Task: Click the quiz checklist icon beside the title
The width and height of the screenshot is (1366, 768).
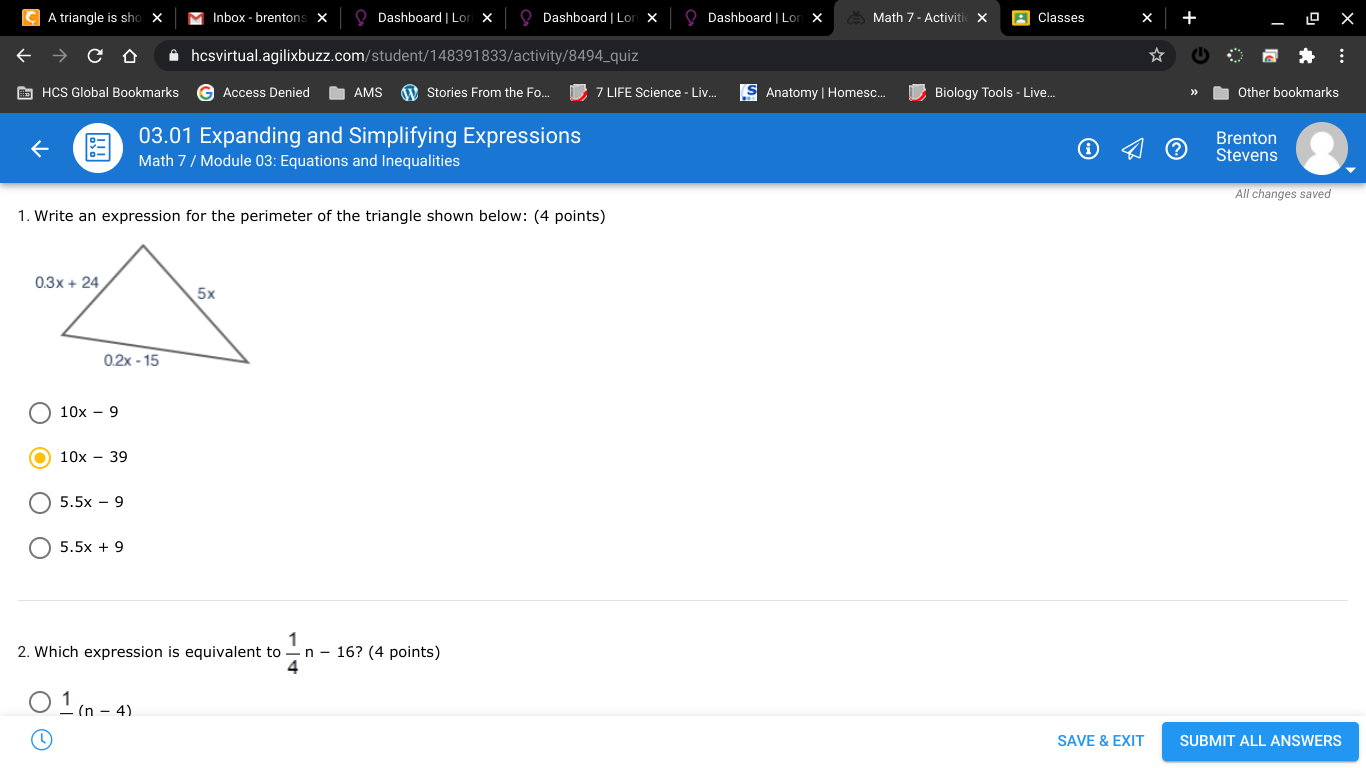Action: (98, 148)
